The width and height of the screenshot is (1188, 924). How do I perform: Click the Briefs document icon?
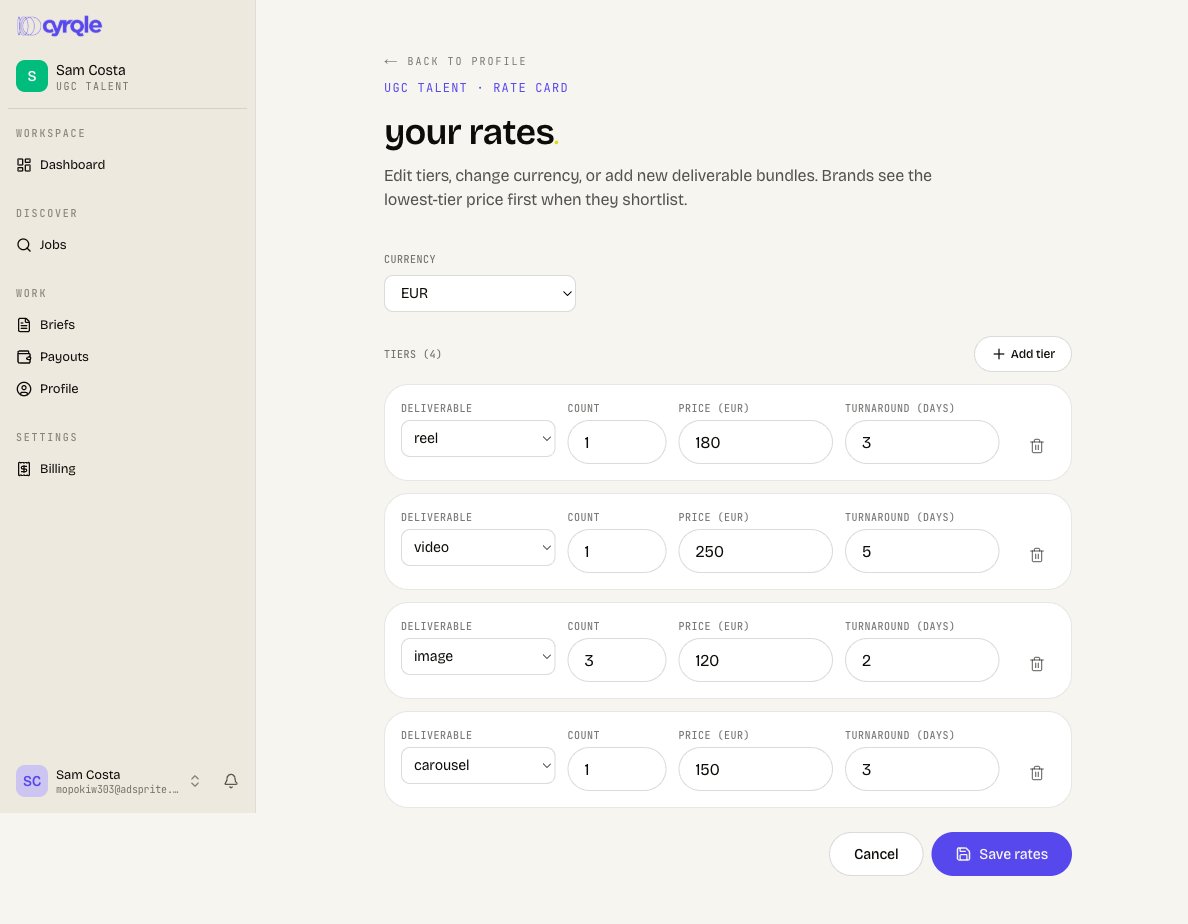pos(24,325)
